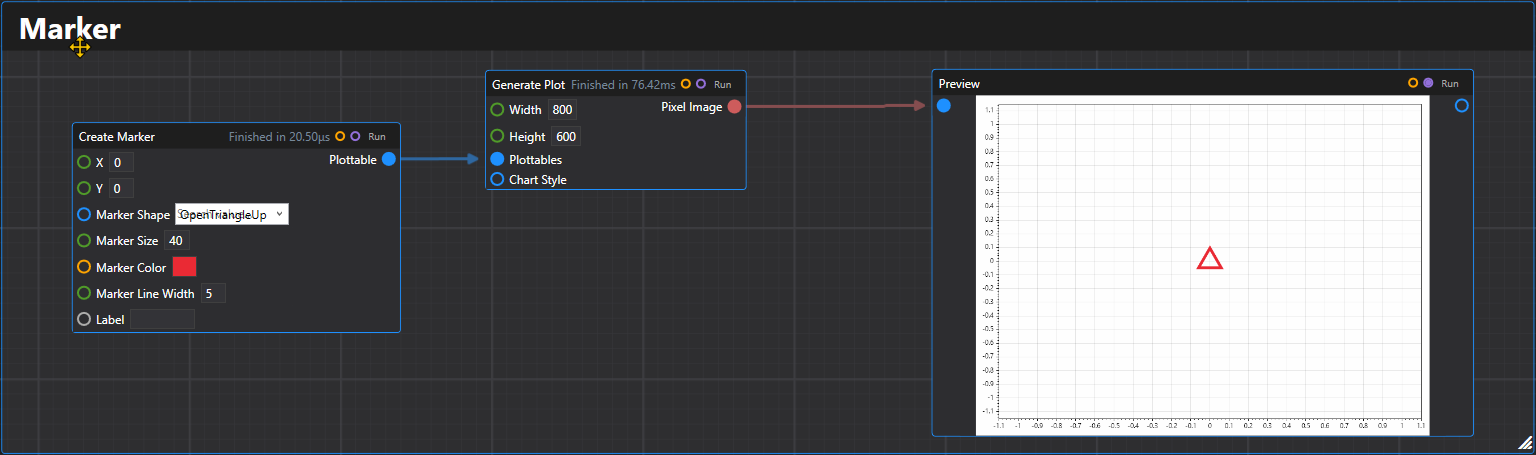The width and height of the screenshot is (1536, 455).
Task: Click the plot image in Preview
Action: coord(1202,265)
